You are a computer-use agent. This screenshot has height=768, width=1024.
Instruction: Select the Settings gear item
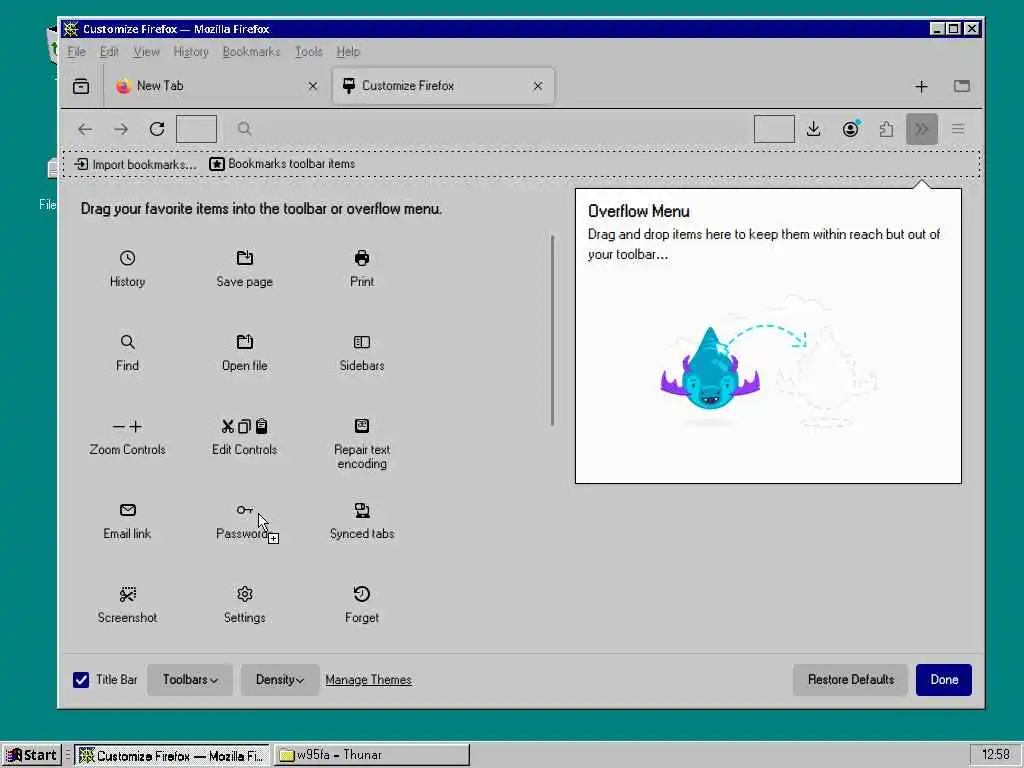click(x=244, y=605)
